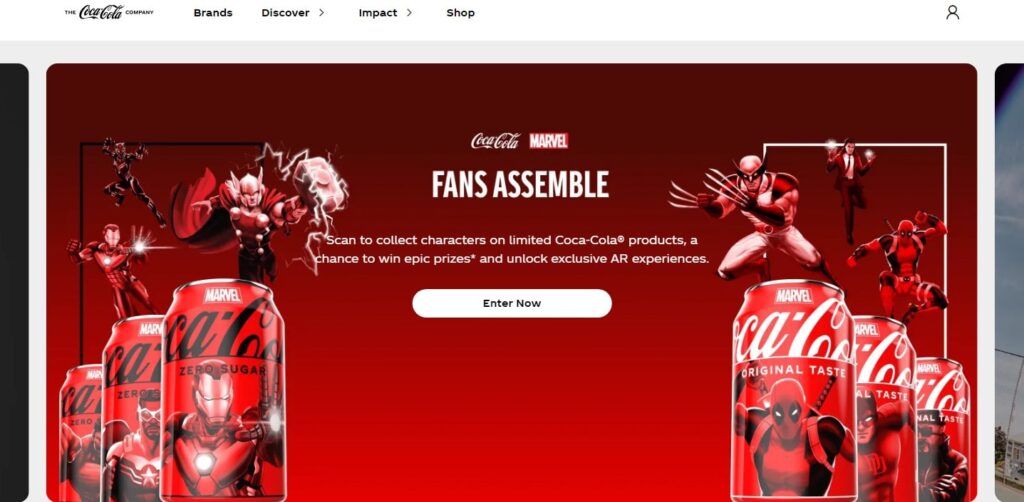Show the previous dark carousel slide

tap(14, 283)
